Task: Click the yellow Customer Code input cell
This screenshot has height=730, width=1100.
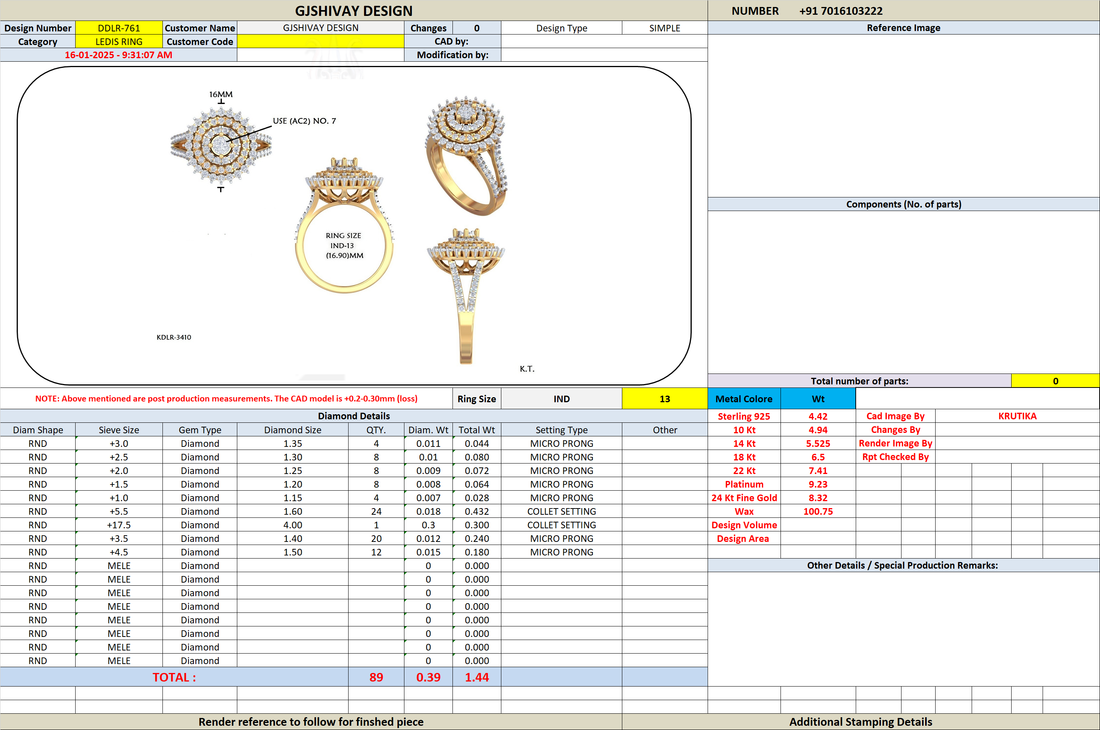Action: [321, 41]
